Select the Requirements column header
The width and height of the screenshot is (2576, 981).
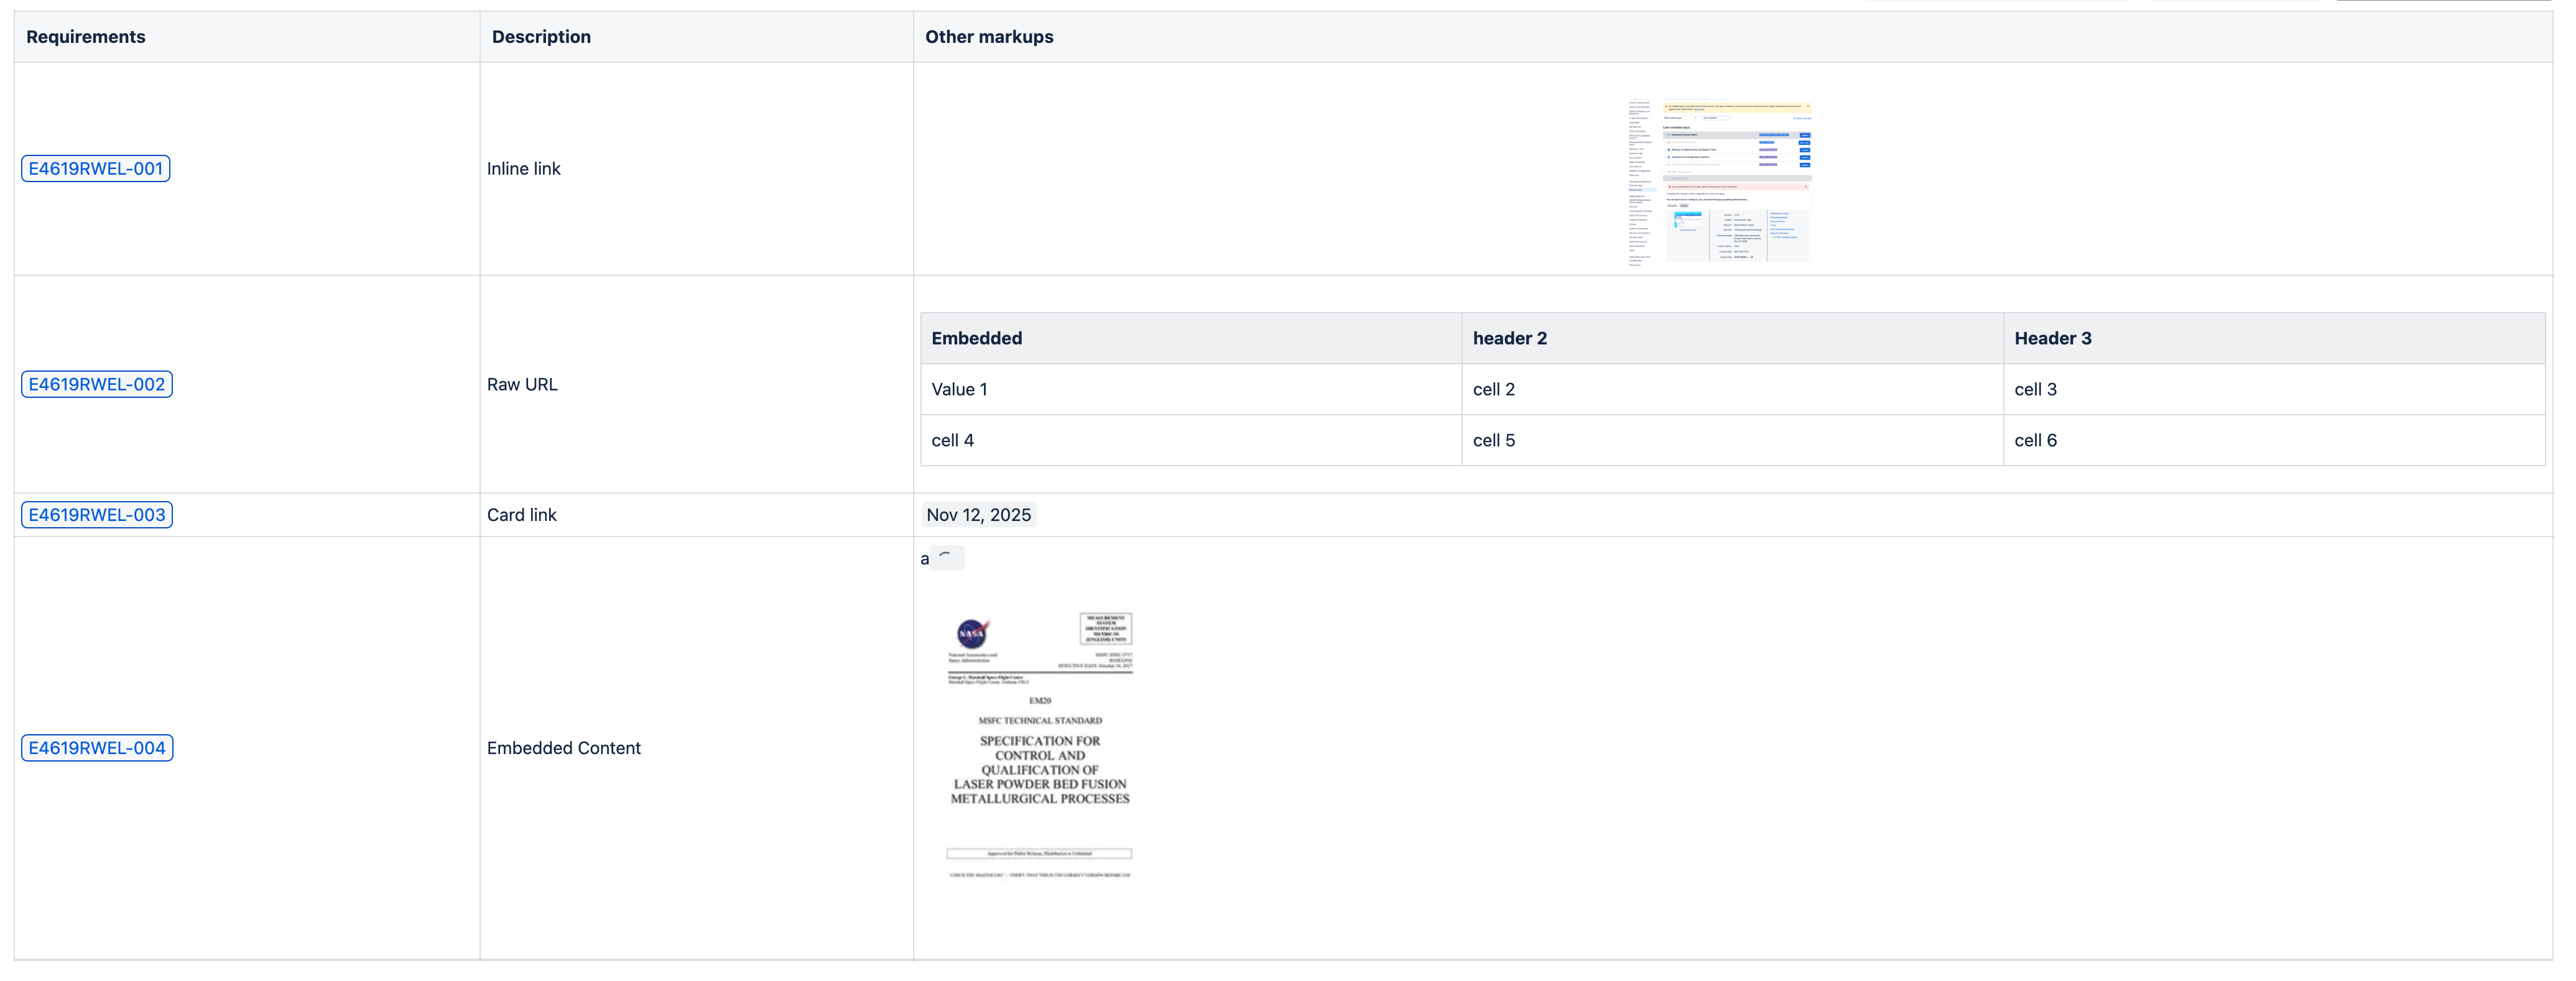point(85,36)
